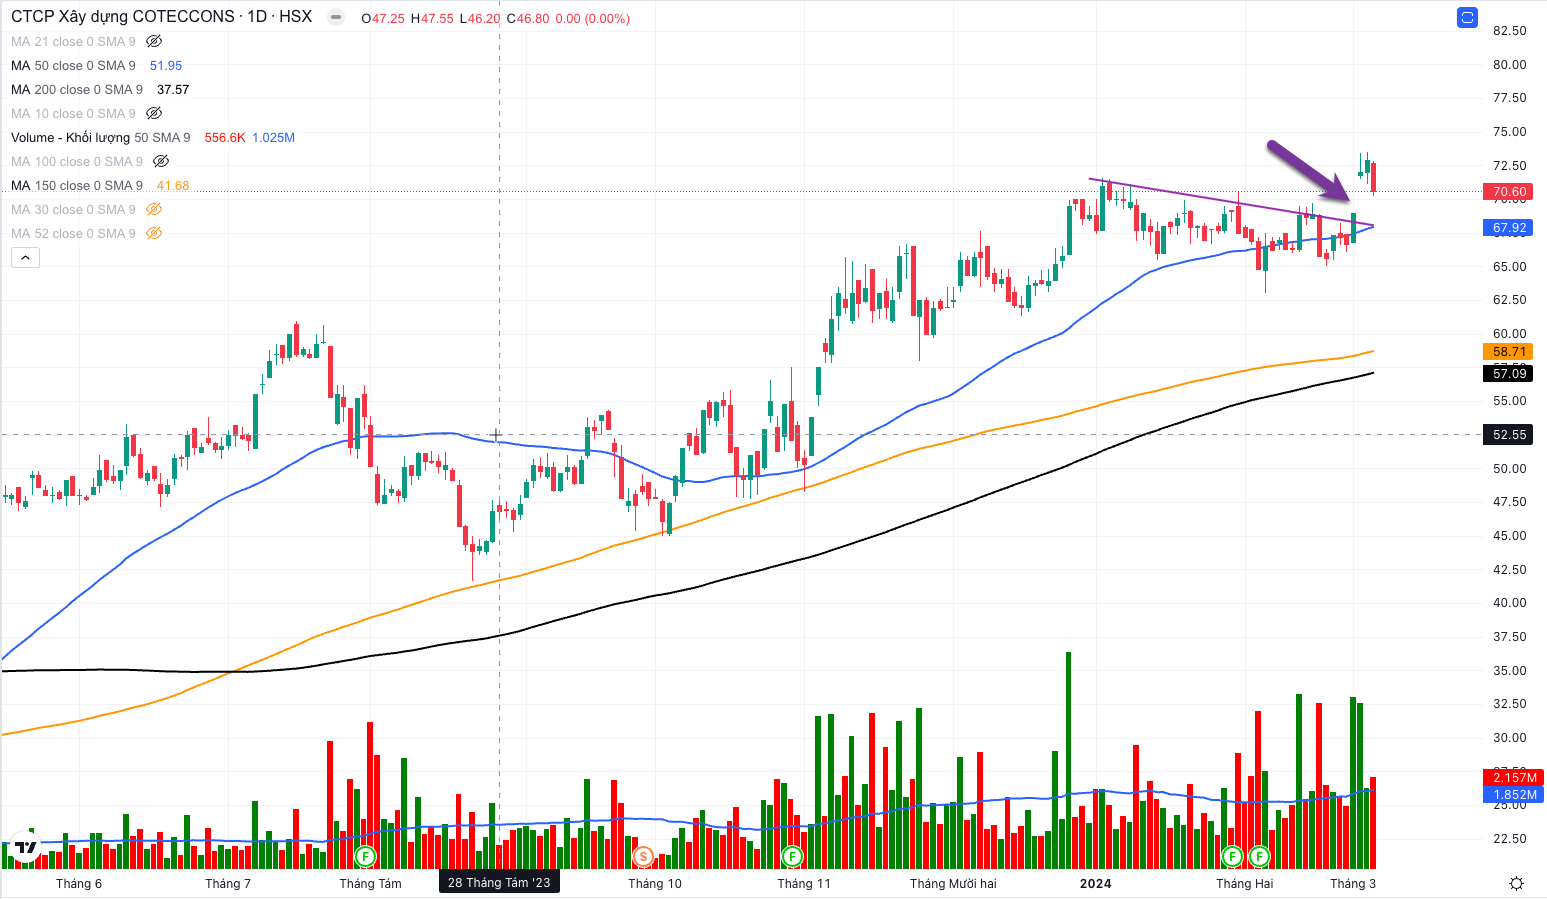The image size is (1547, 899).
Task: Click the blue 67.92 MA price label
Action: coord(1509,228)
